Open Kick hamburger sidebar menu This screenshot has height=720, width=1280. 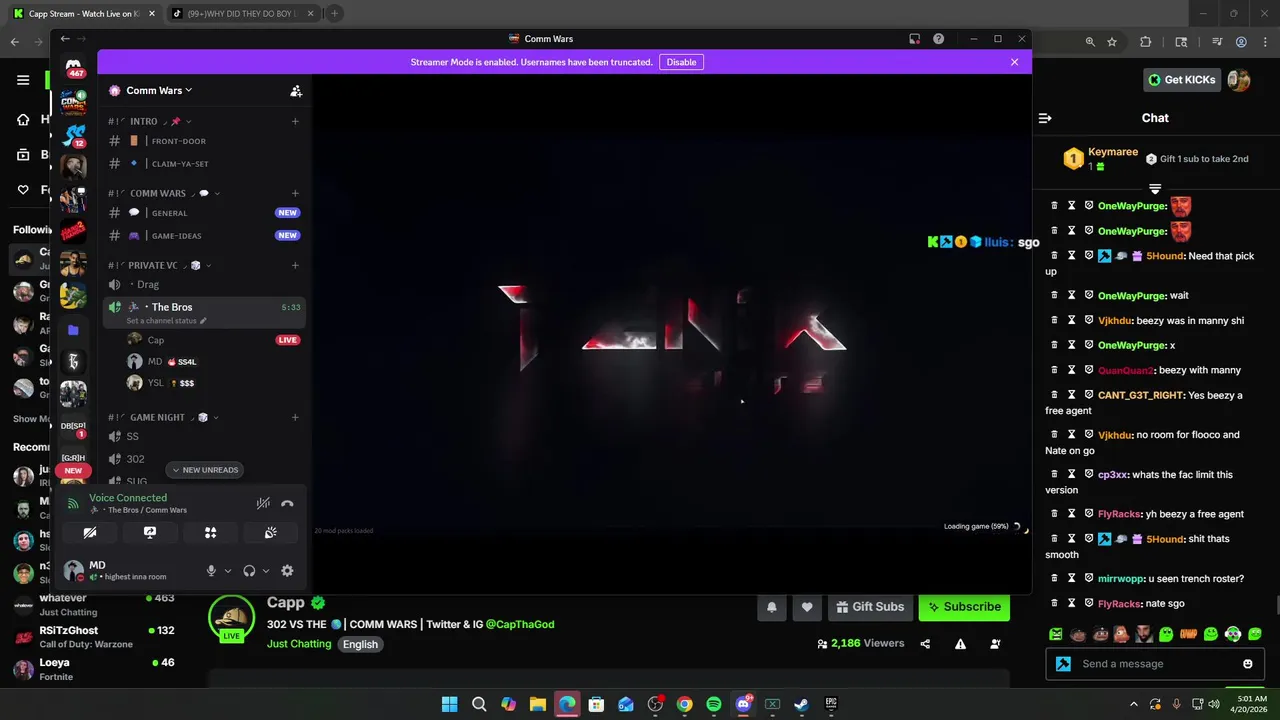point(23,80)
